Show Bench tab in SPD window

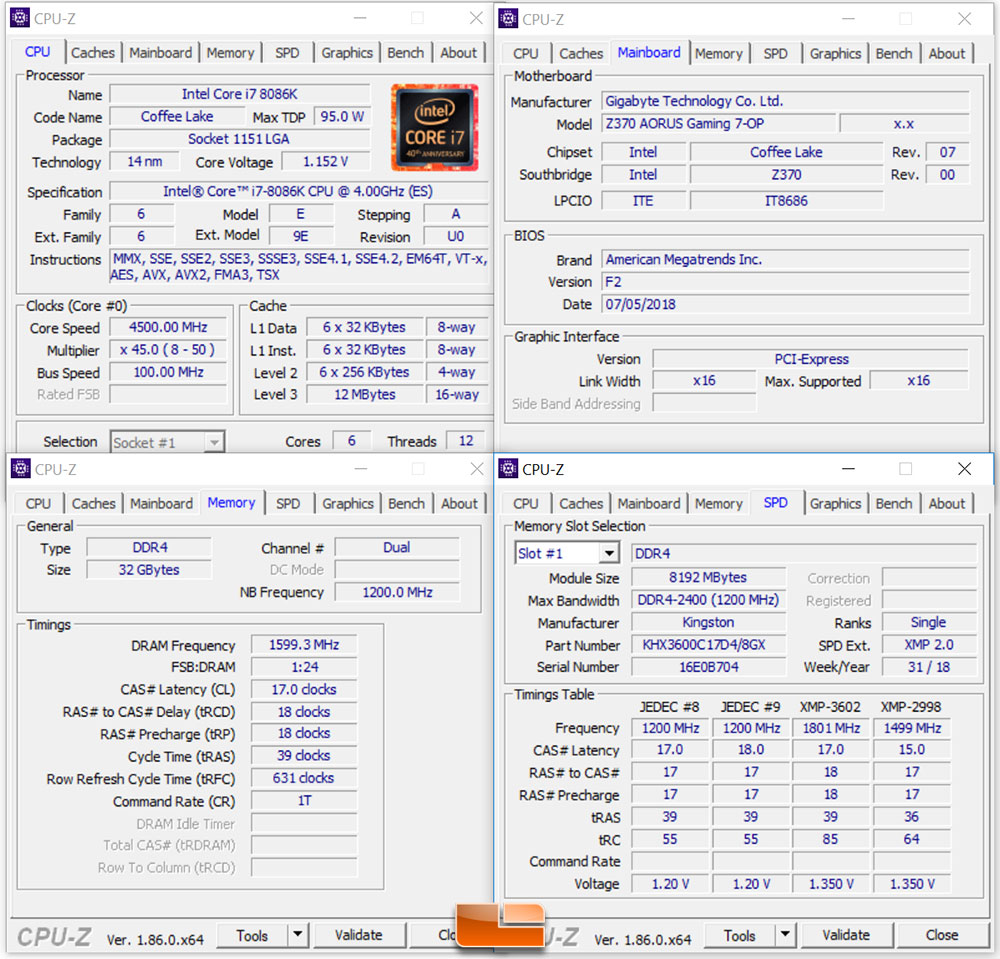(893, 504)
